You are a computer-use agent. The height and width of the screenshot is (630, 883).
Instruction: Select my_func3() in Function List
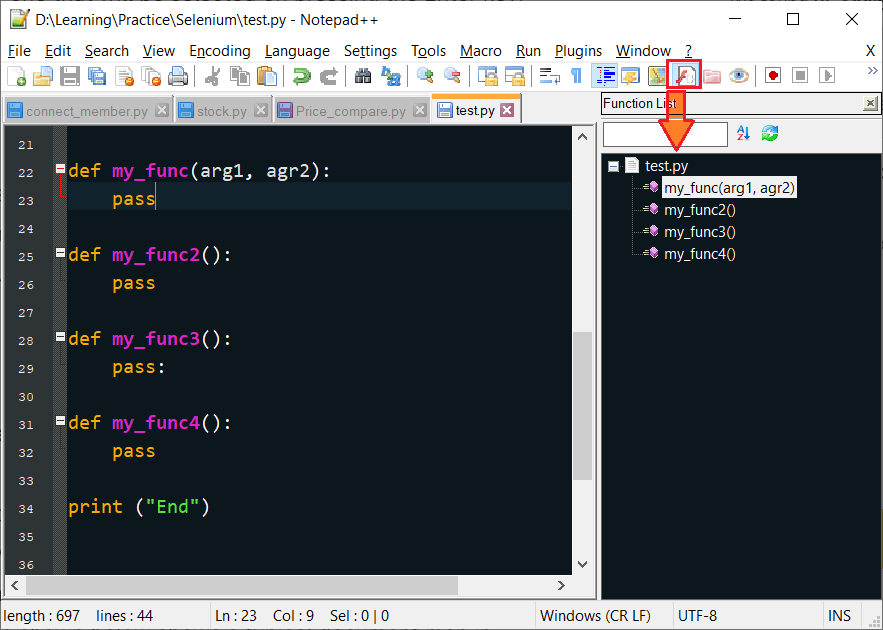coord(699,232)
